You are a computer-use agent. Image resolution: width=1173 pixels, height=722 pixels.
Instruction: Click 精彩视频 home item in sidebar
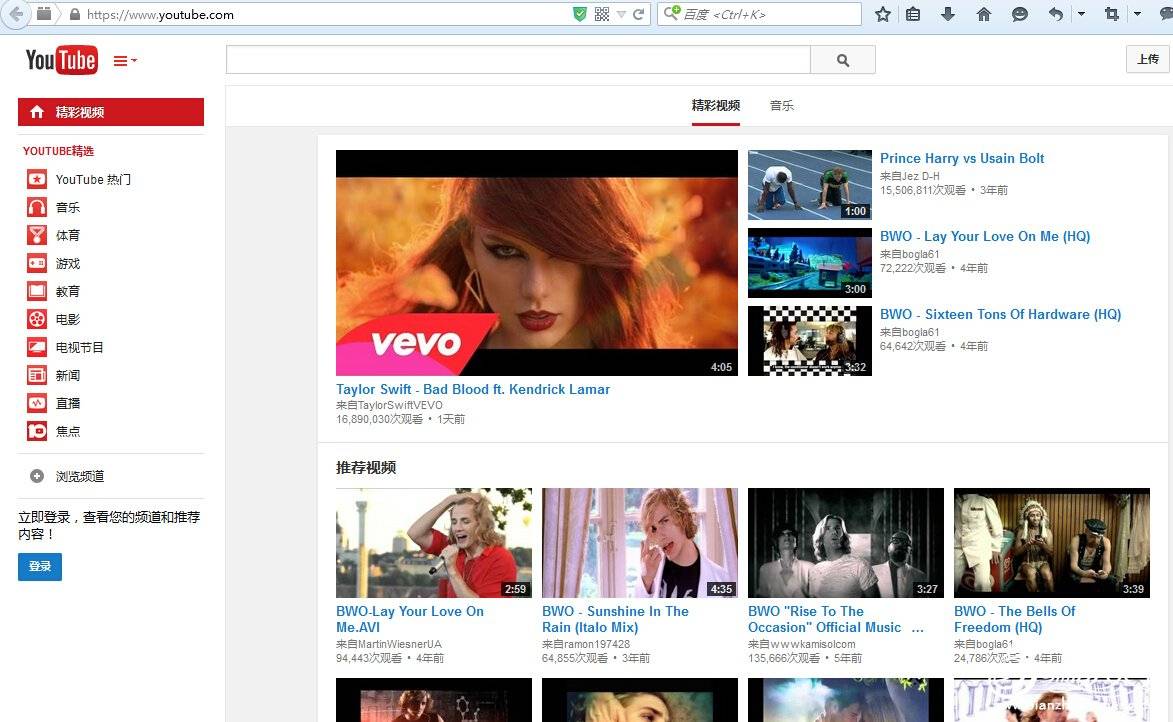(111, 112)
